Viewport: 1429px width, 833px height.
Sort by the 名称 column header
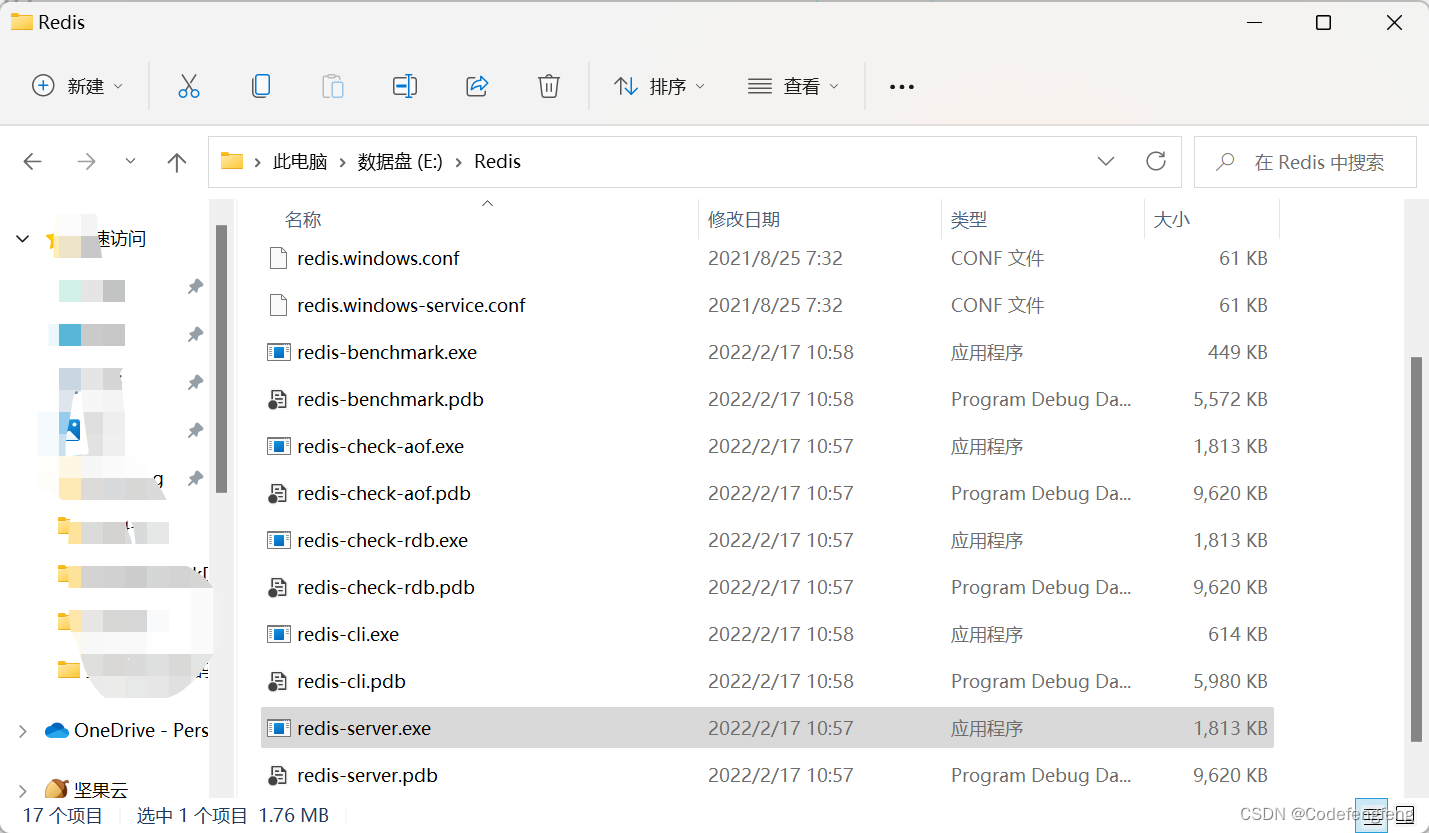(x=303, y=219)
